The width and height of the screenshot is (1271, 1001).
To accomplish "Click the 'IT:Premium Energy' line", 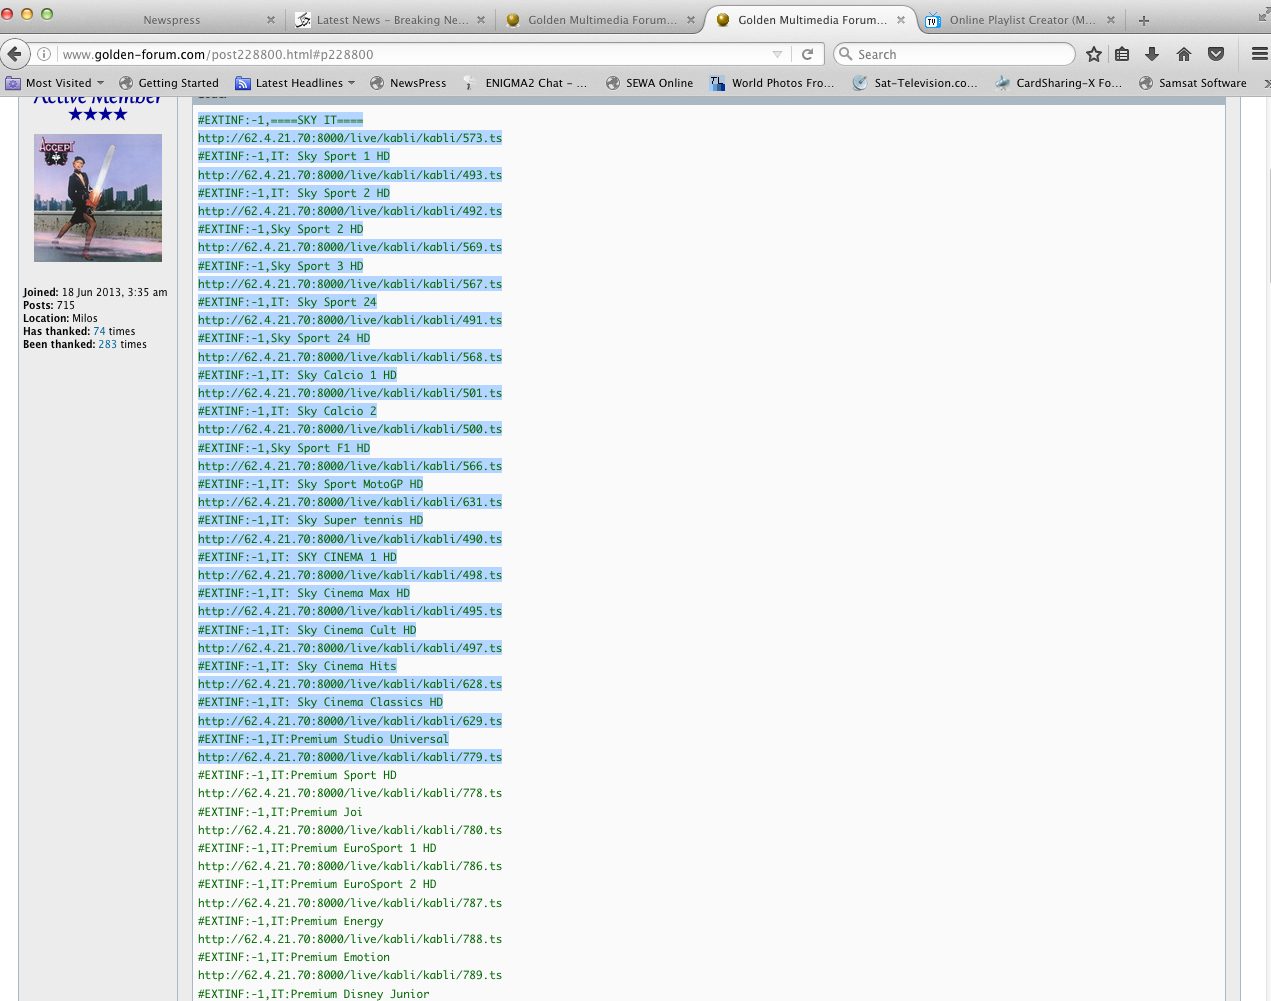I will pyautogui.click(x=290, y=921).
